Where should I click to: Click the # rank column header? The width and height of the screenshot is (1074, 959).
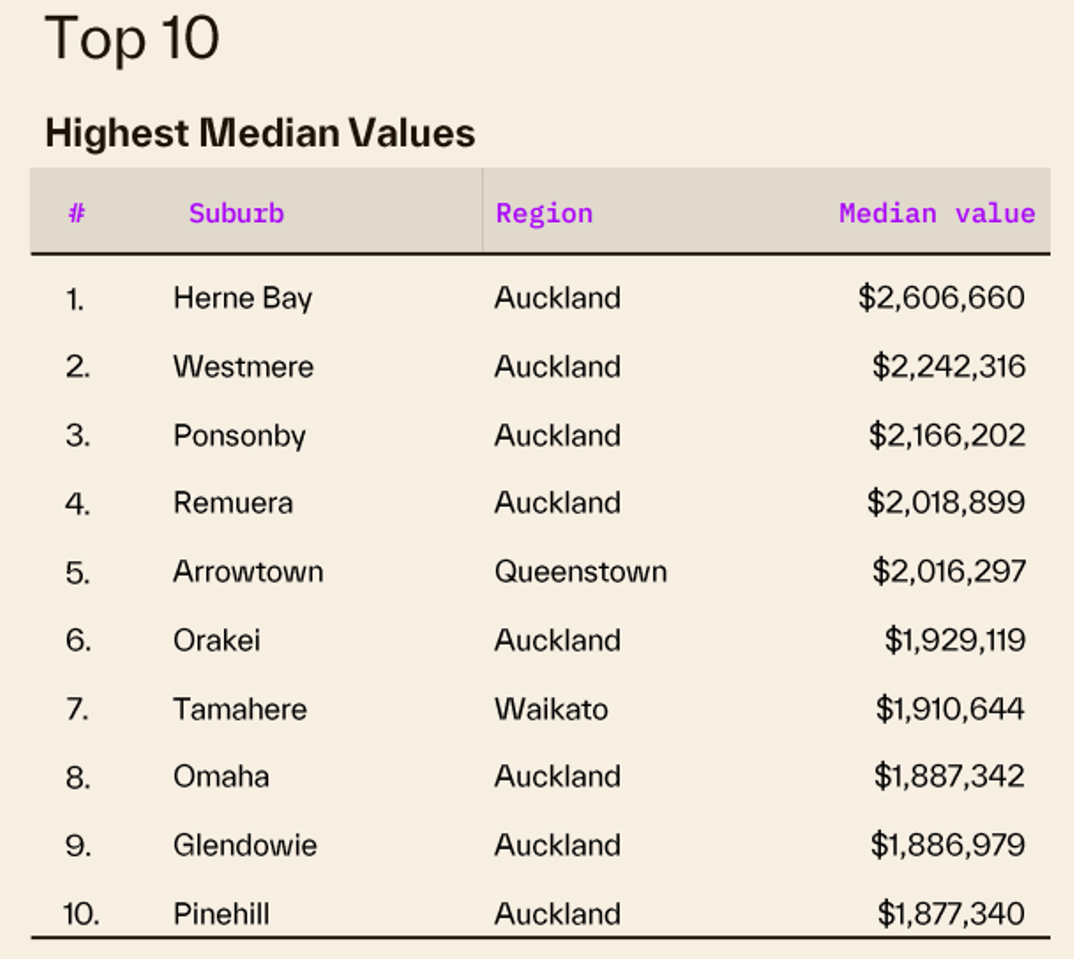(77, 213)
